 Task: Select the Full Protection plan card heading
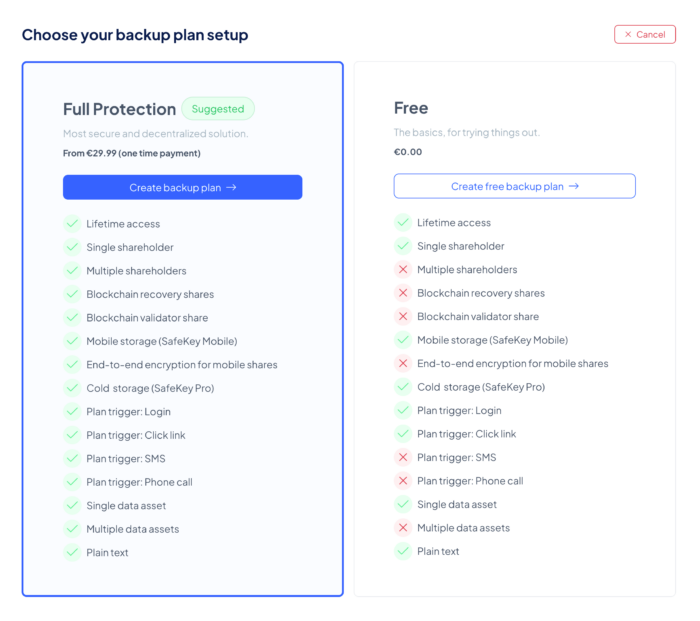pyautogui.click(x=118, y=109)
